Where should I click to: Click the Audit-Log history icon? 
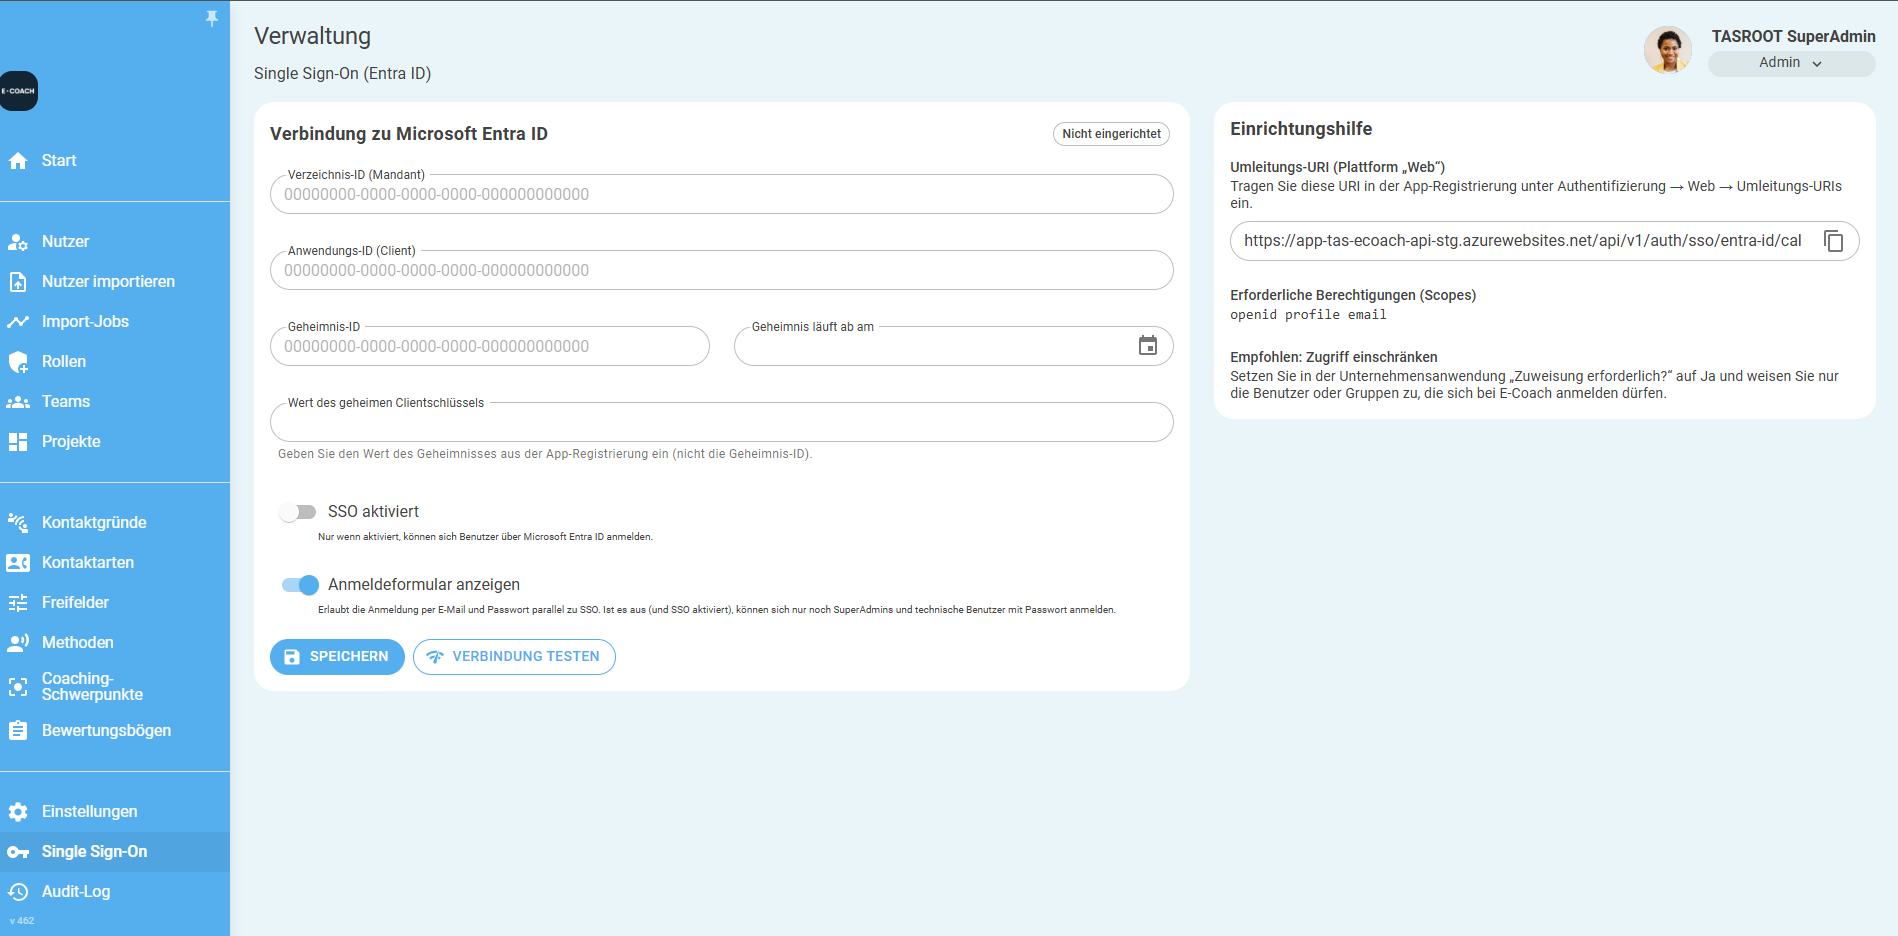pos(18,892)
